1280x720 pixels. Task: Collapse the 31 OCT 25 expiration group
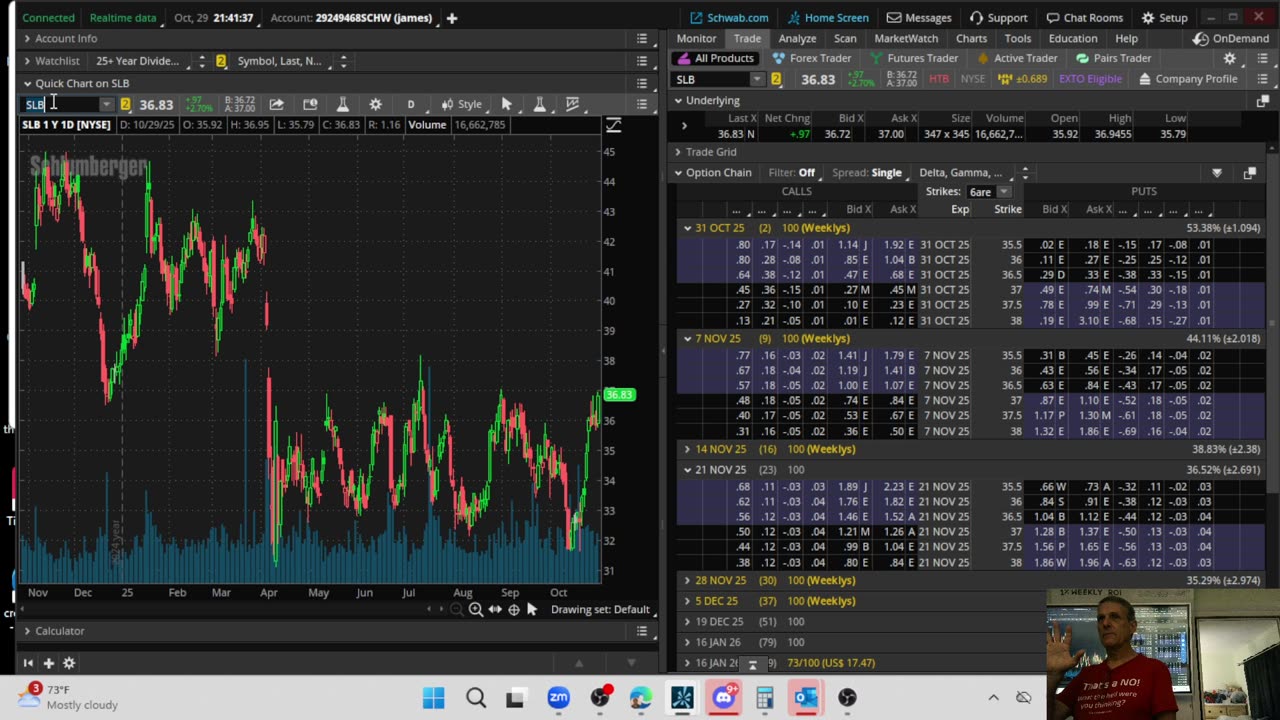[x=688, y=228]
